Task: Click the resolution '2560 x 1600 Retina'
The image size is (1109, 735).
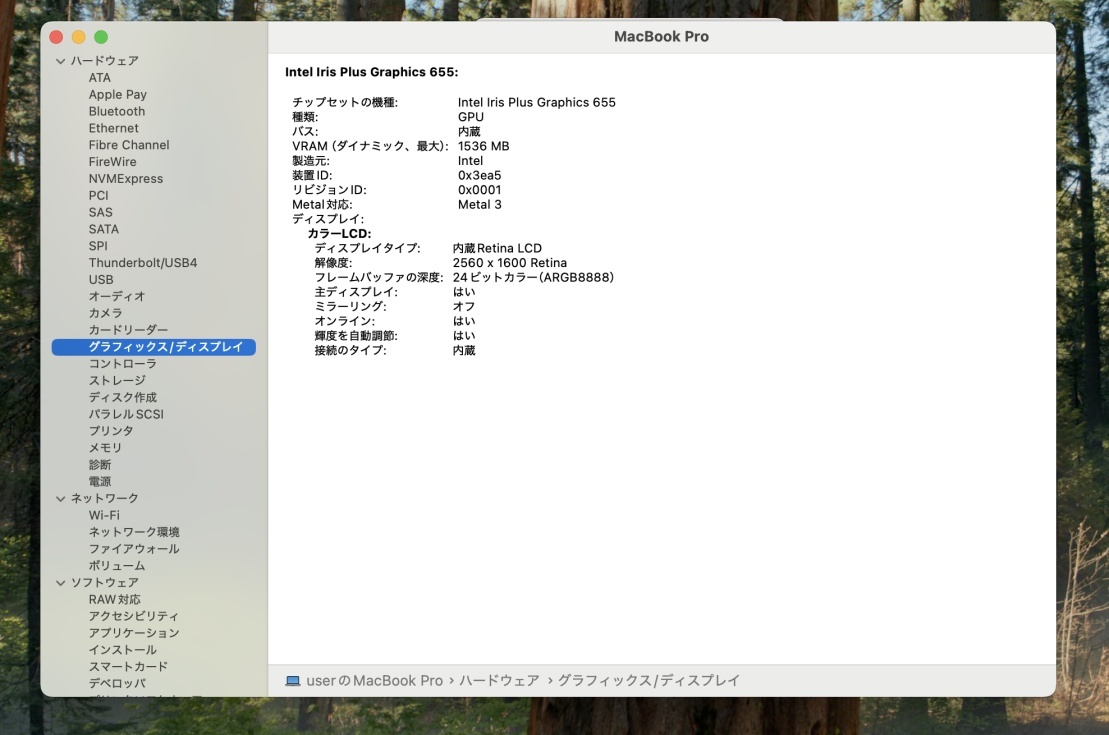Action: point(509,263)
